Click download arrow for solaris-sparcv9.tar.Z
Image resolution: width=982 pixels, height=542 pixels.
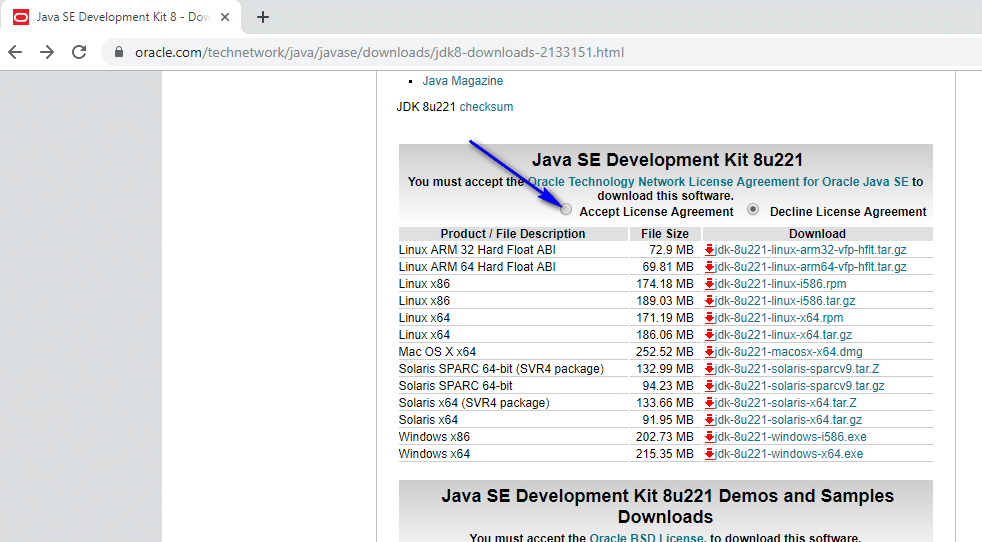tap(710, 369)
